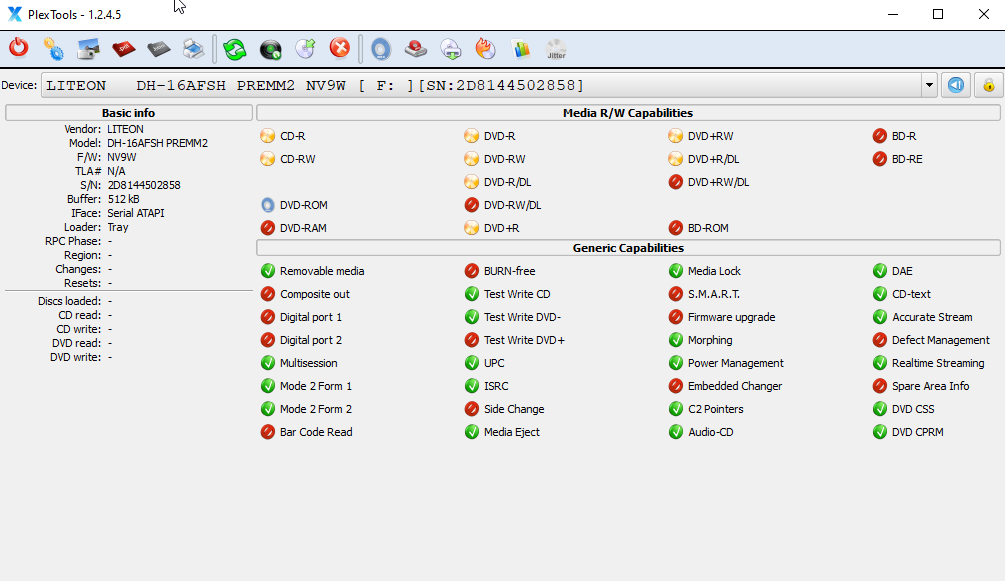Click the Media R/W Capabilities header
The width and height of the screenshot is (1005, 581).
[x=628, y=113]
